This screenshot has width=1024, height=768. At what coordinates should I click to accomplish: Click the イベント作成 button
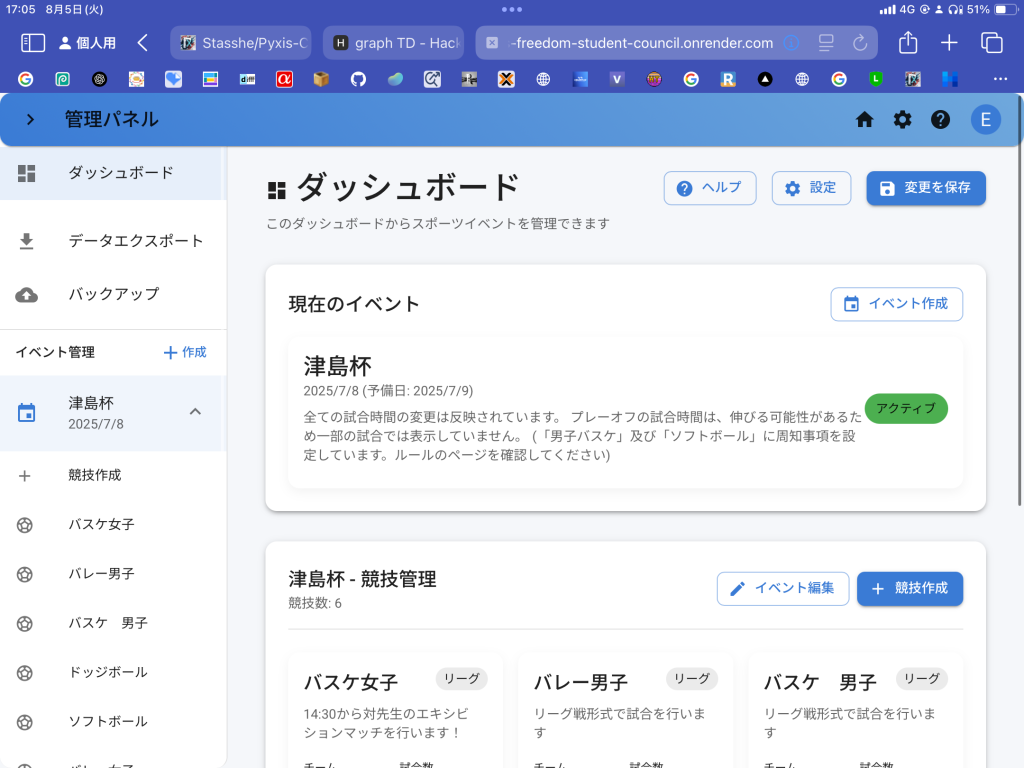896,304
